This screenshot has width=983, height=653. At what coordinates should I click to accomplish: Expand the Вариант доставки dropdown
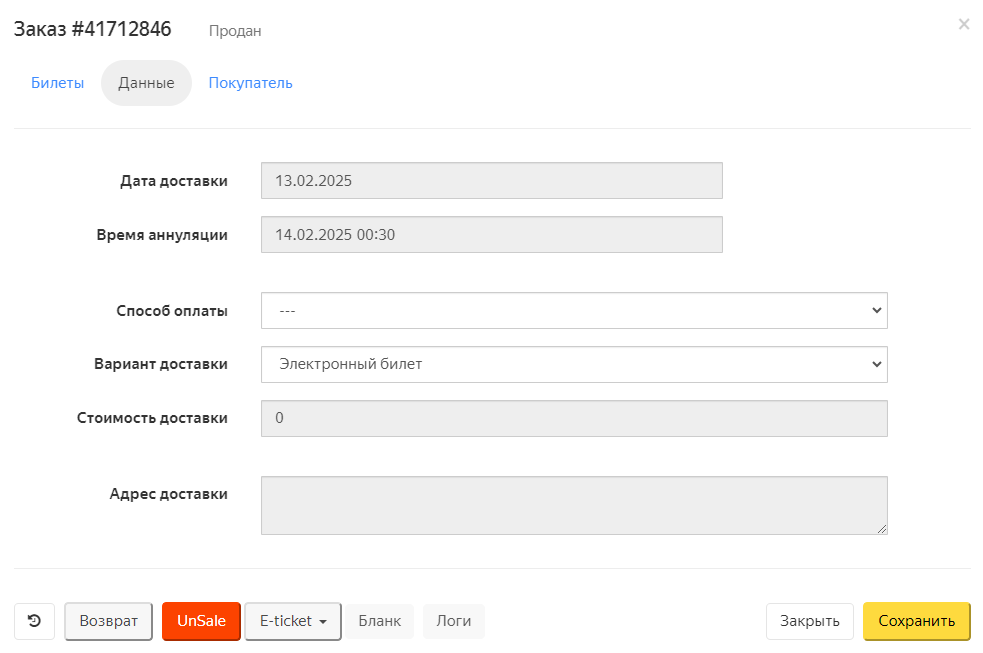[x=574, y=364]
